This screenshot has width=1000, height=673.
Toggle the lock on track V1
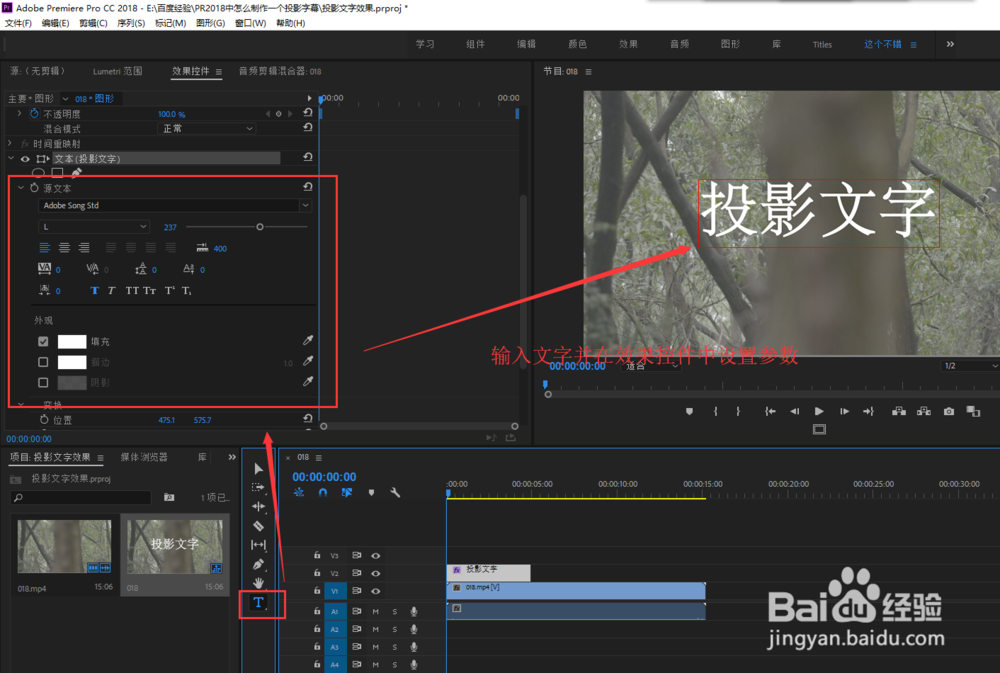tap(317, 591)
